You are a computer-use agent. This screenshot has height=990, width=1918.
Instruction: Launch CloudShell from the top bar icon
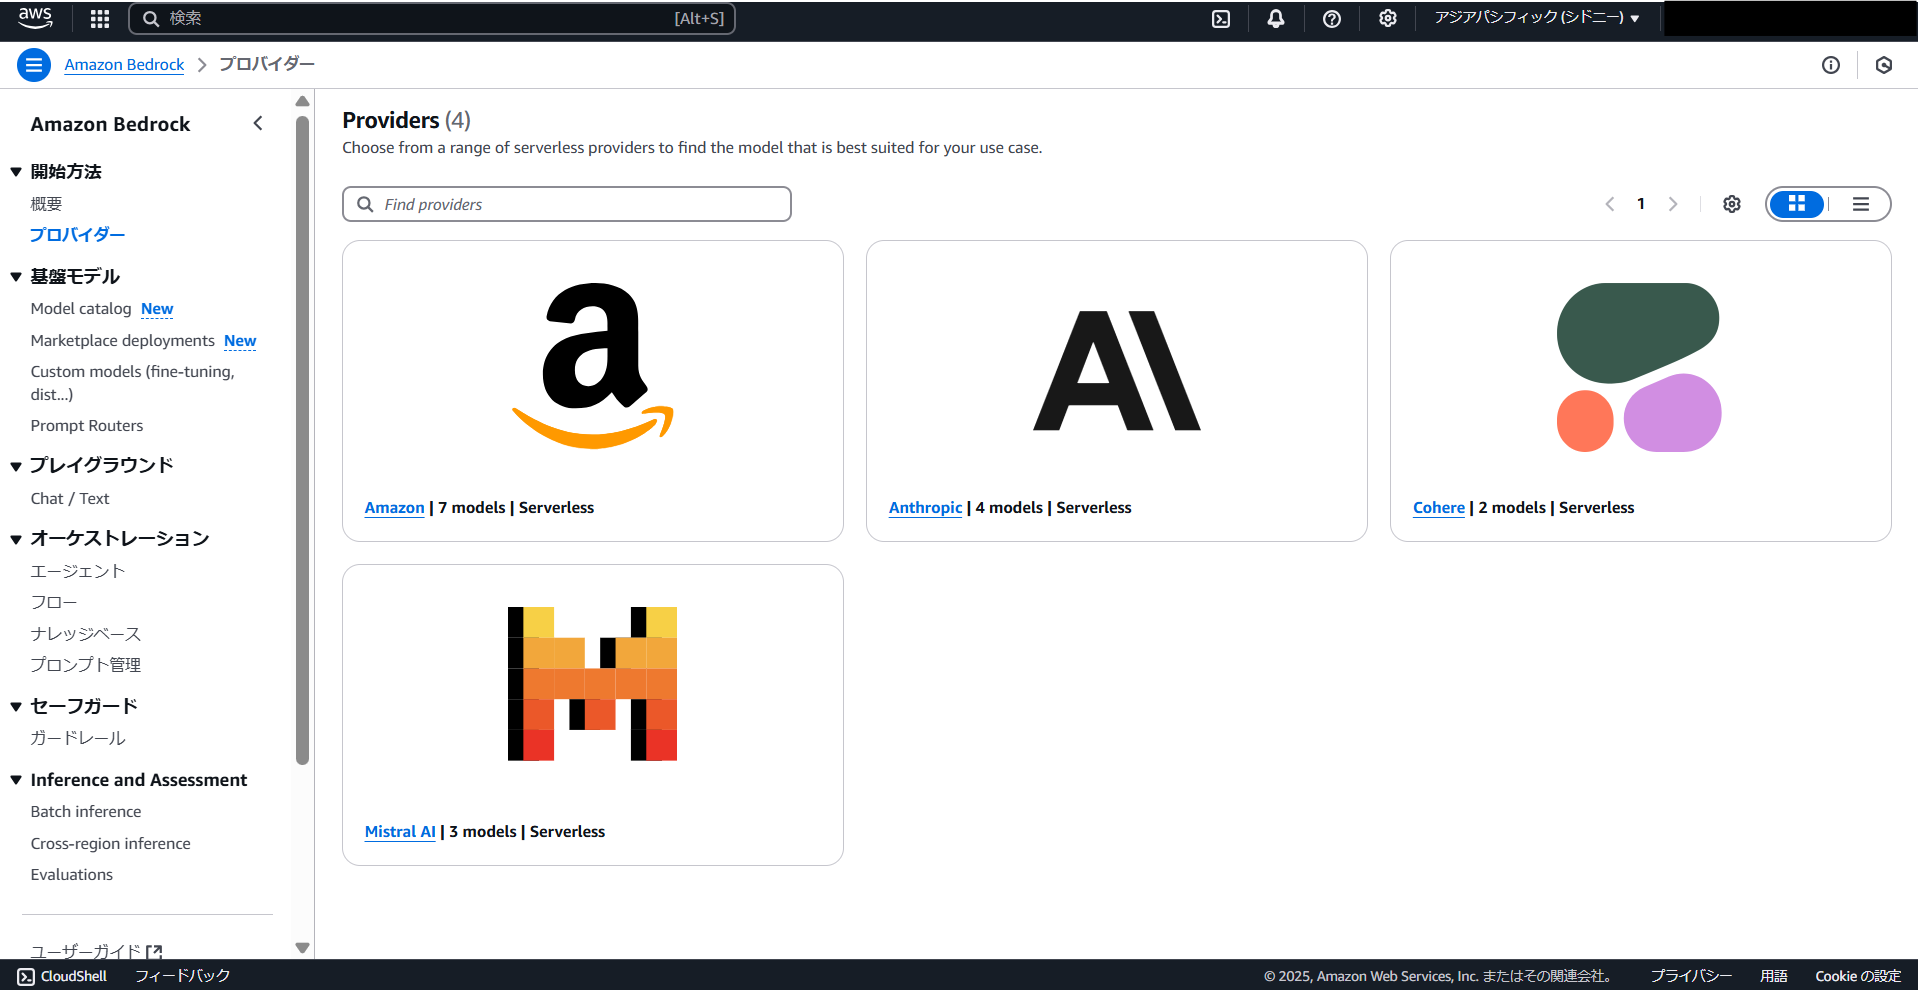pos(1221,18)
